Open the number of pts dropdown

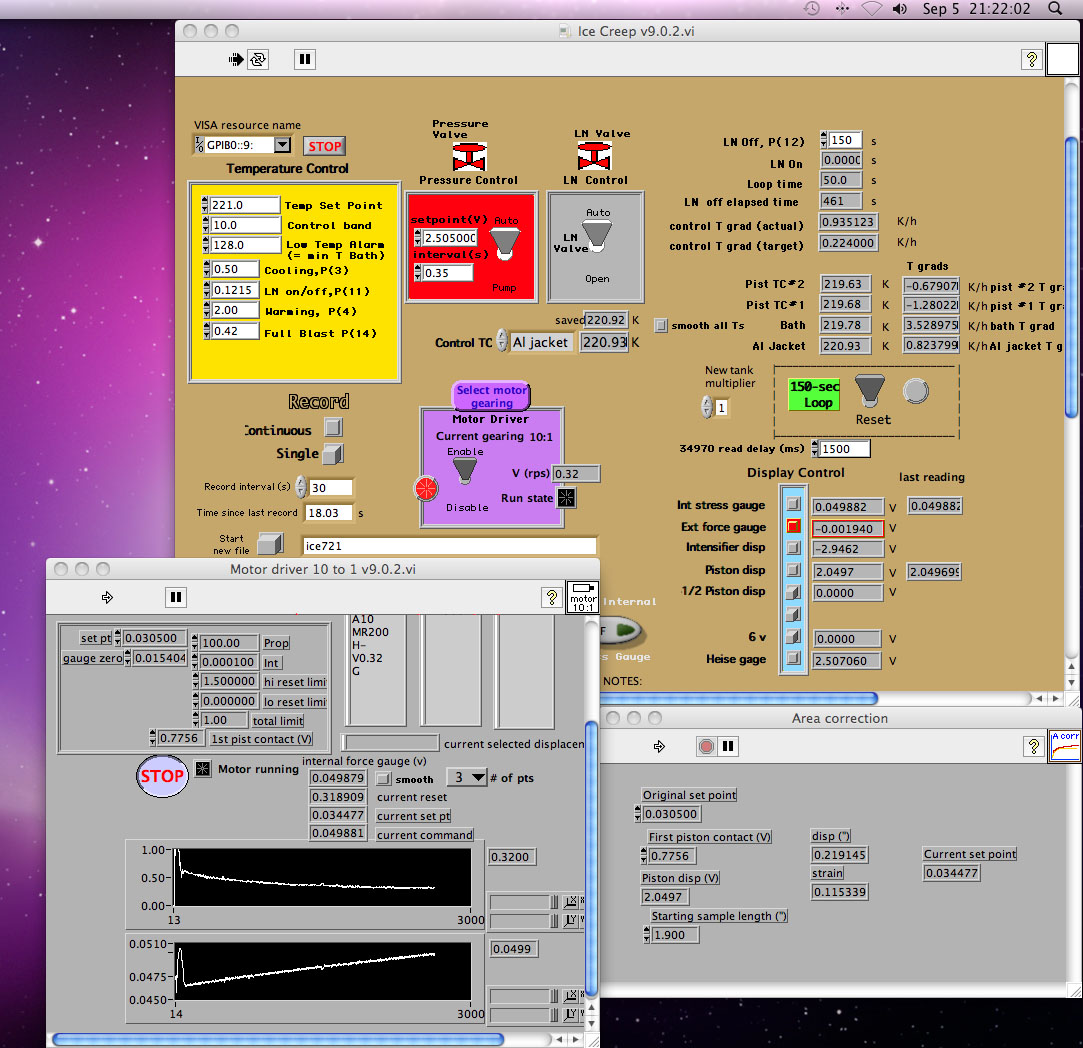click(x=466, y=777)
